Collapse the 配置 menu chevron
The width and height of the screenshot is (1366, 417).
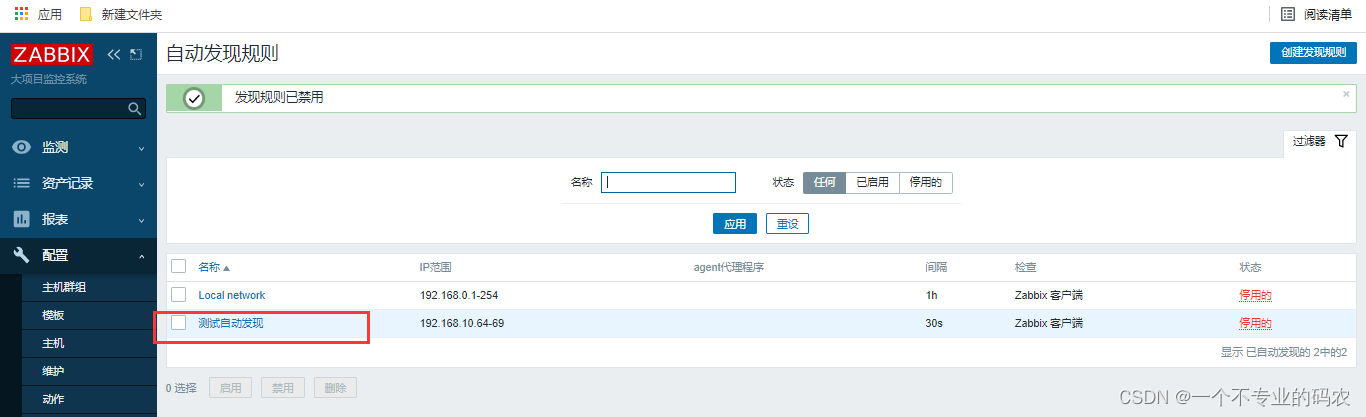click(x=141, y=256)
